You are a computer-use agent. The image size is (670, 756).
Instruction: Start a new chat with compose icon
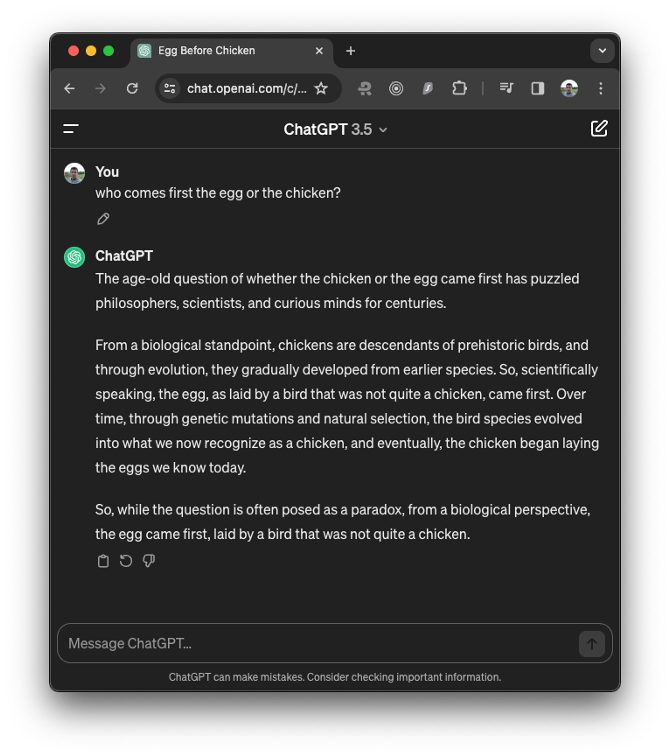tap(599, 129)
